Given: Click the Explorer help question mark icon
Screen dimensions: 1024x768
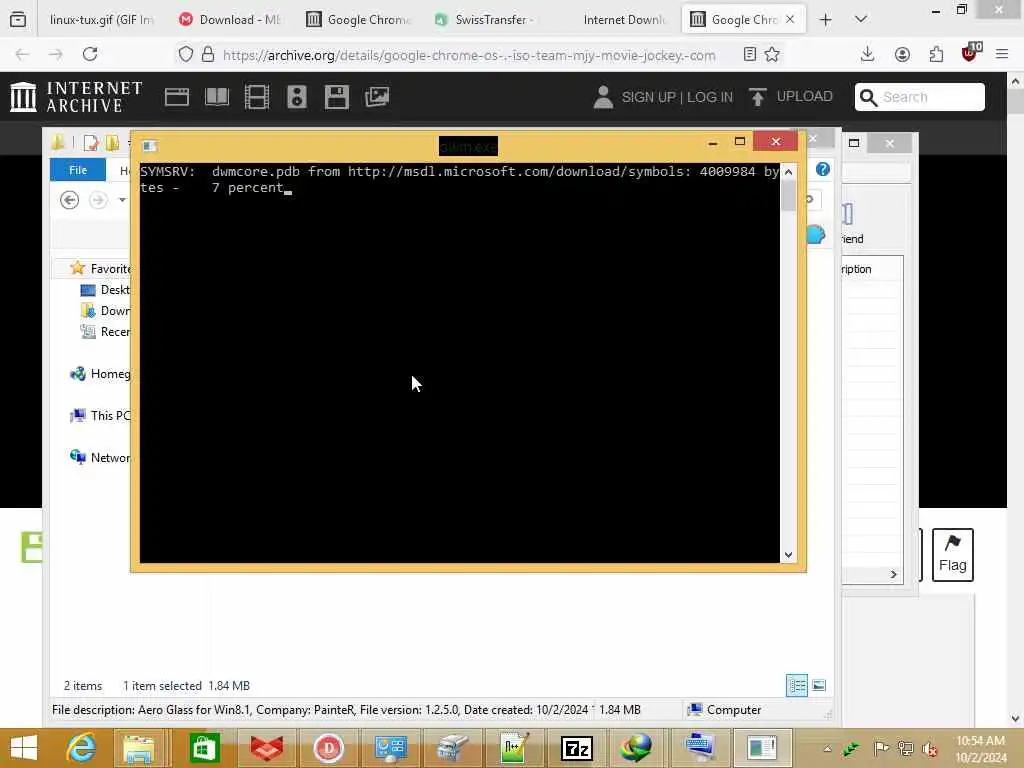Looking at the screenshot, I should (822, 170).
